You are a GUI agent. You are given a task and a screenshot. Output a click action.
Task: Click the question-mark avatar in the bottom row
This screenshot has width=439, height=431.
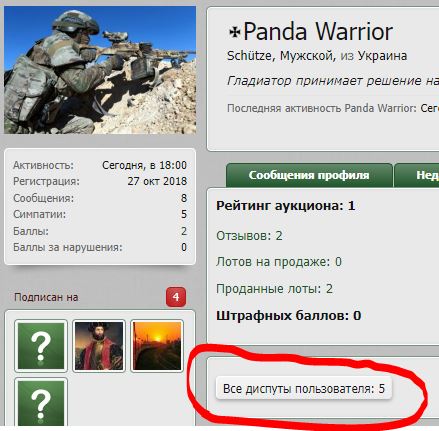[41, 403]
